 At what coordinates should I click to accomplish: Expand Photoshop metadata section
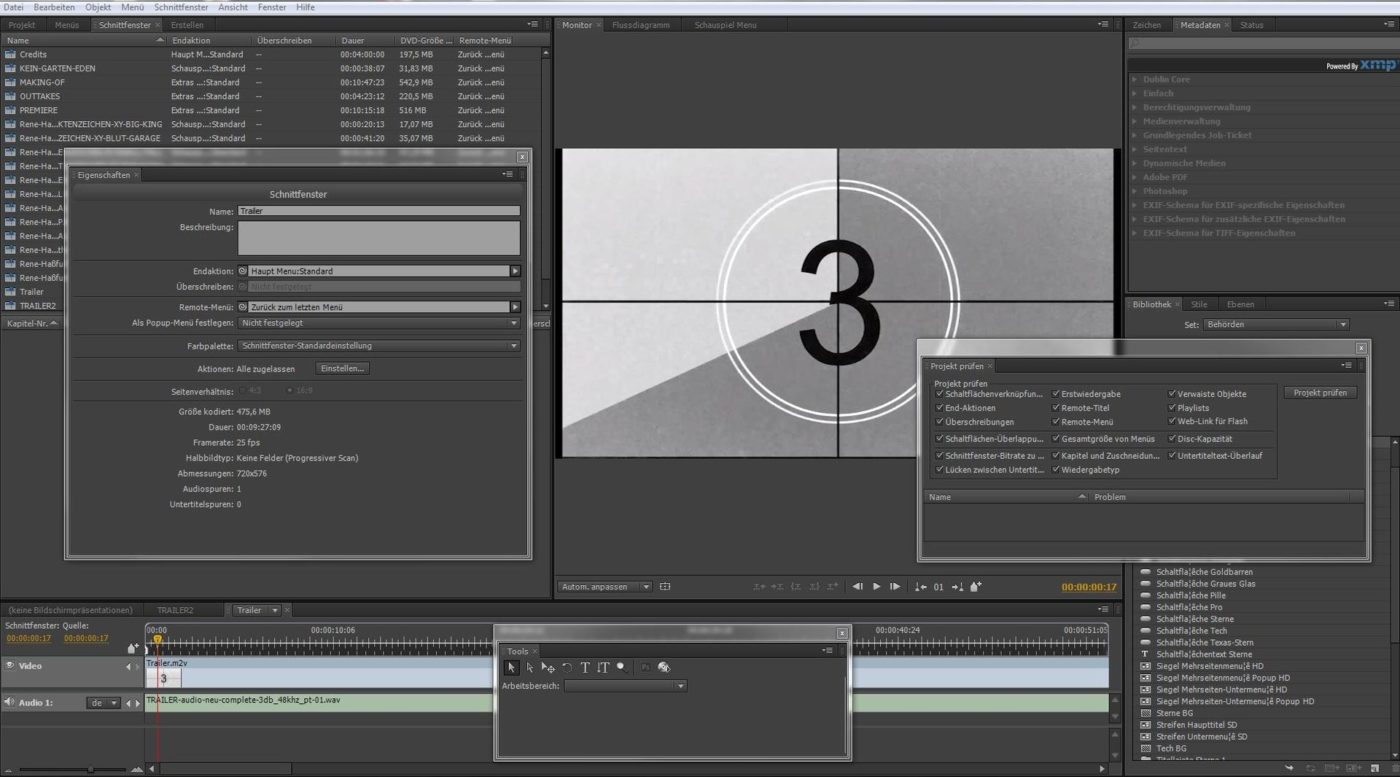pos(1135,191)
